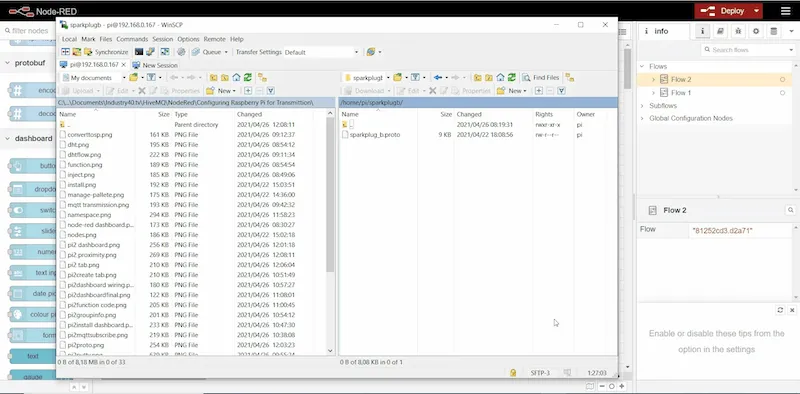800x394 pixels.
Task: Open the Help menu in WinSCP
Action: (x=237, y=39)
